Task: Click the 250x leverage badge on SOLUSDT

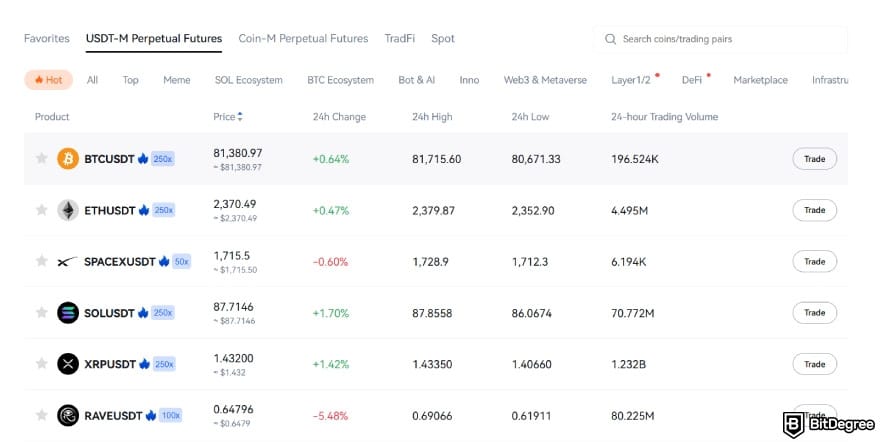Action: coord(163,313)
